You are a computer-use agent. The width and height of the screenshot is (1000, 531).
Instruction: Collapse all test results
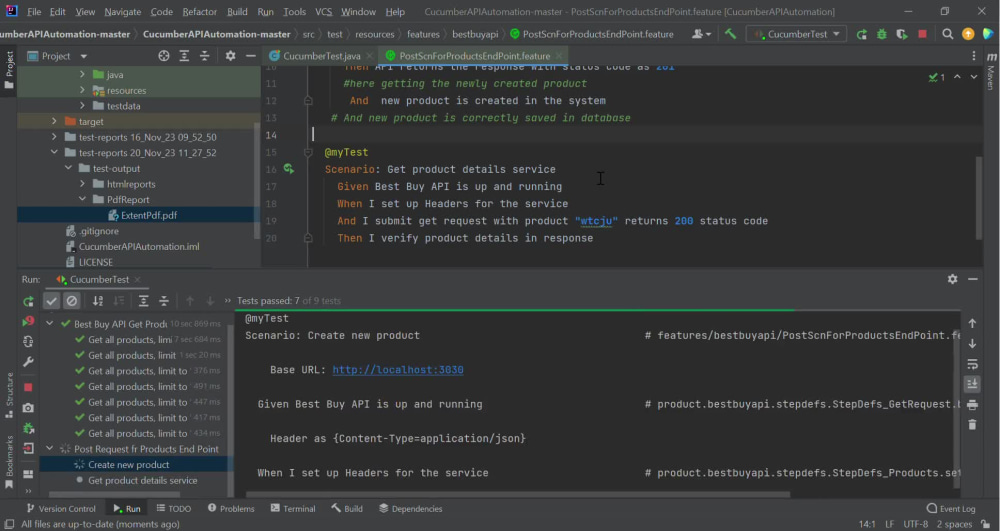coord(164,301)
